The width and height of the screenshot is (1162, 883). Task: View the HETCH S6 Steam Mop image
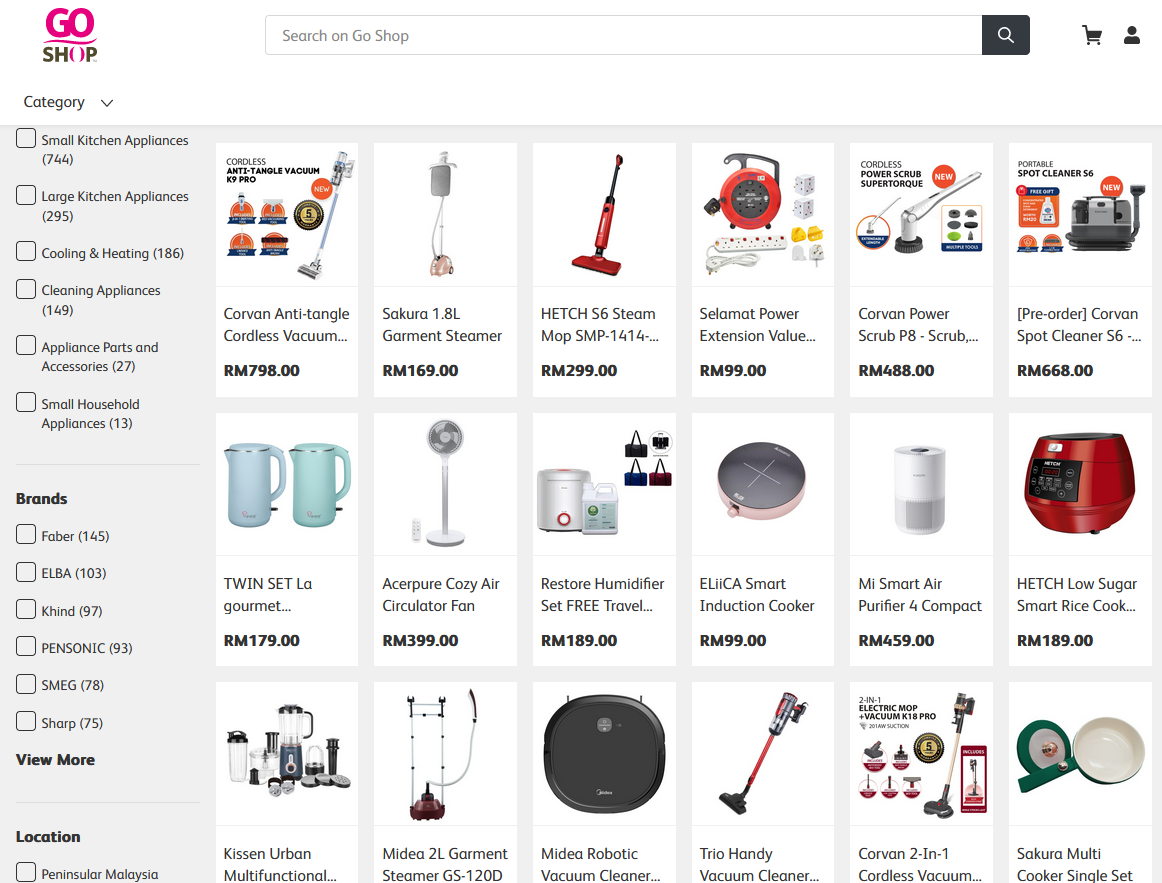[604, 214]
